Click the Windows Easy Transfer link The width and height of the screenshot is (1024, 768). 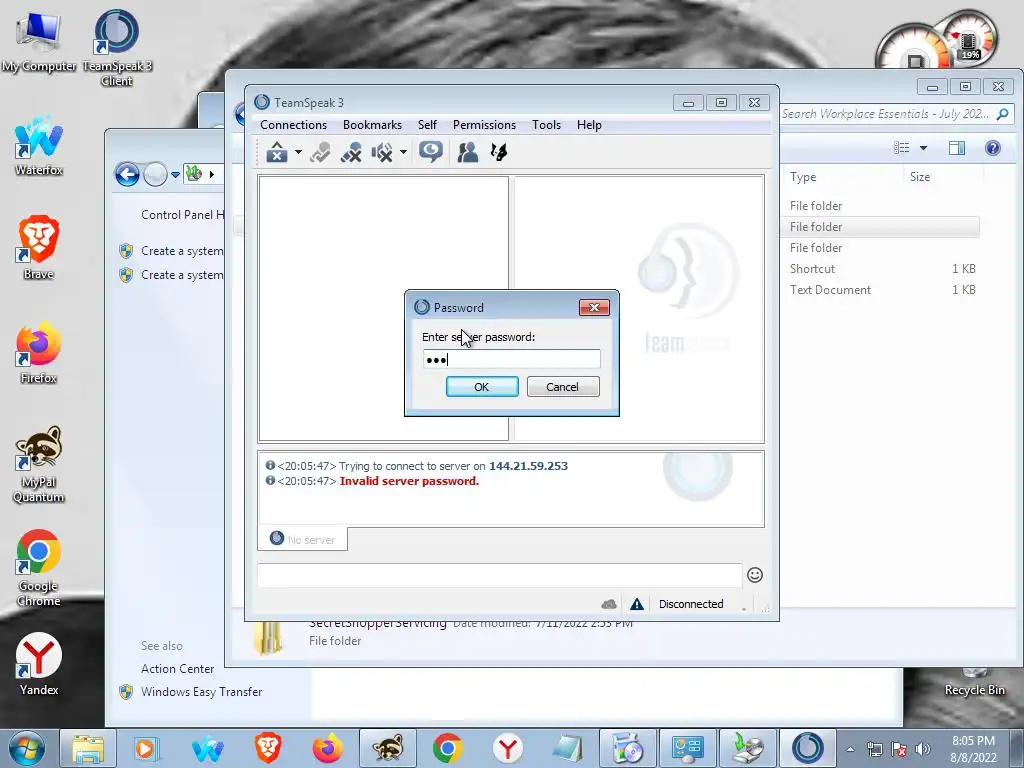[x=201, y=692]
